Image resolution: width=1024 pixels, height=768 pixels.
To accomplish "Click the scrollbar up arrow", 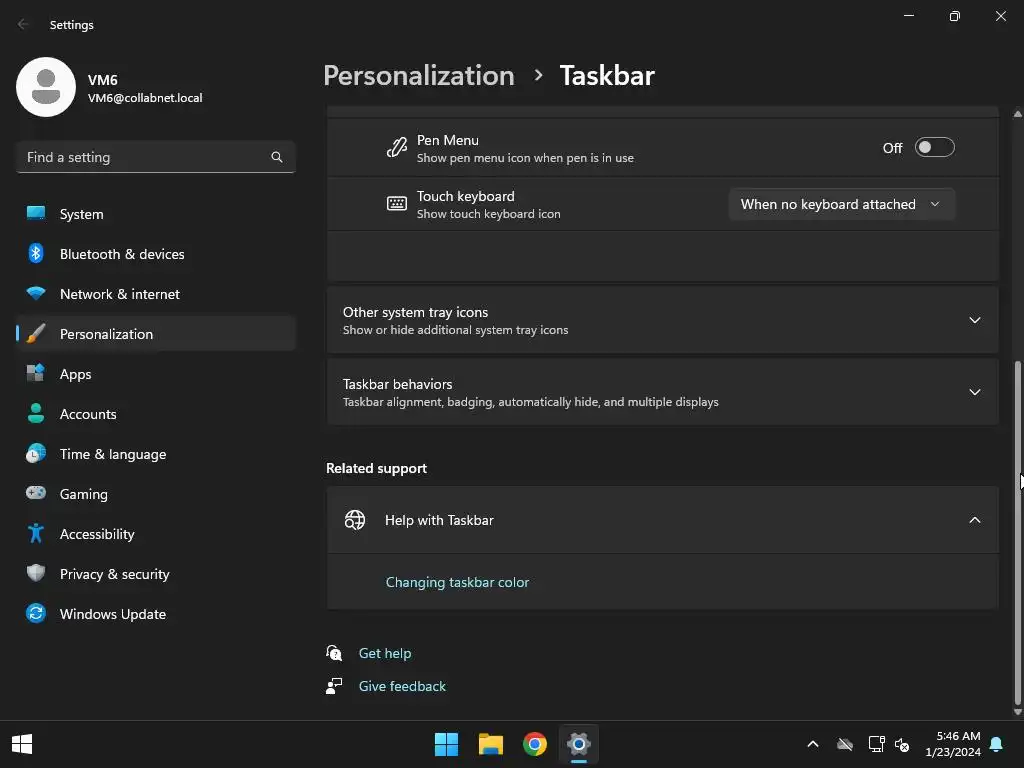I will (1017, 114).
